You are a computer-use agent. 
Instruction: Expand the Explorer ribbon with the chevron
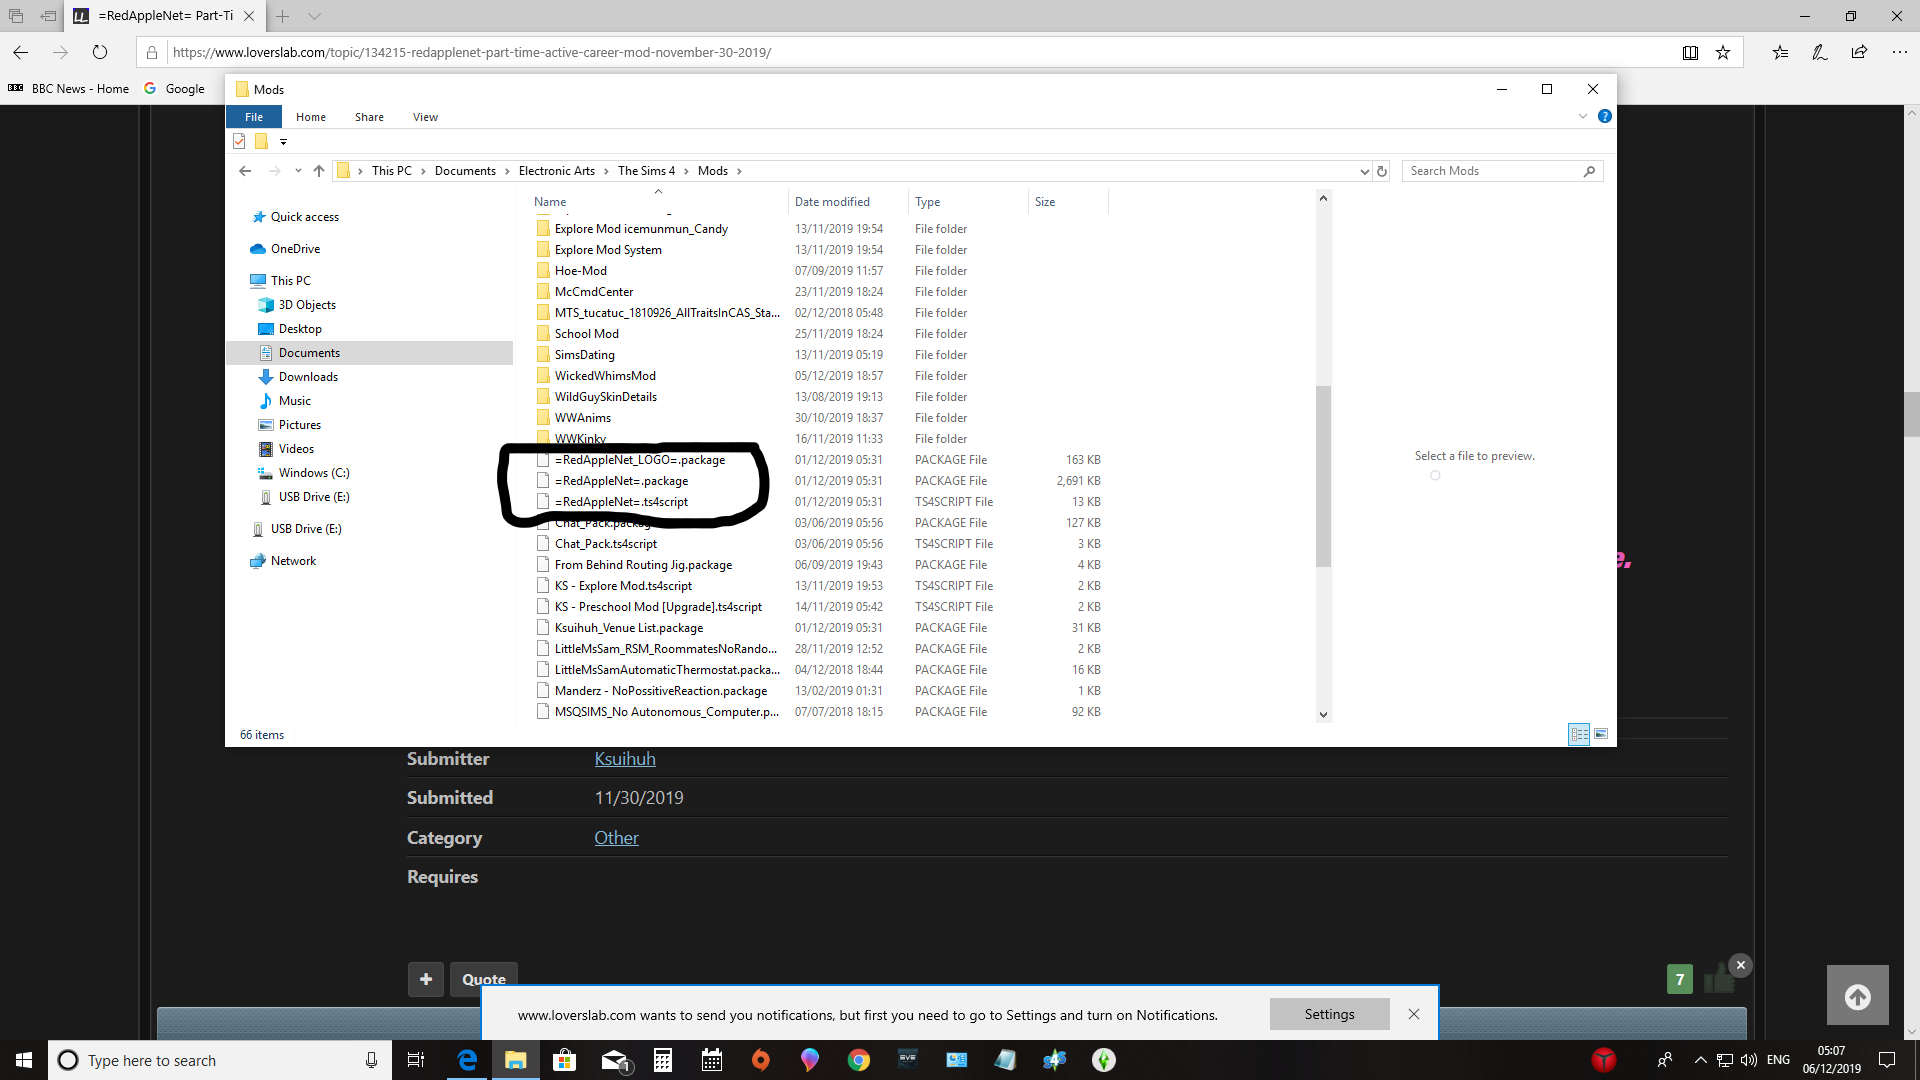tap(1583, 116)
